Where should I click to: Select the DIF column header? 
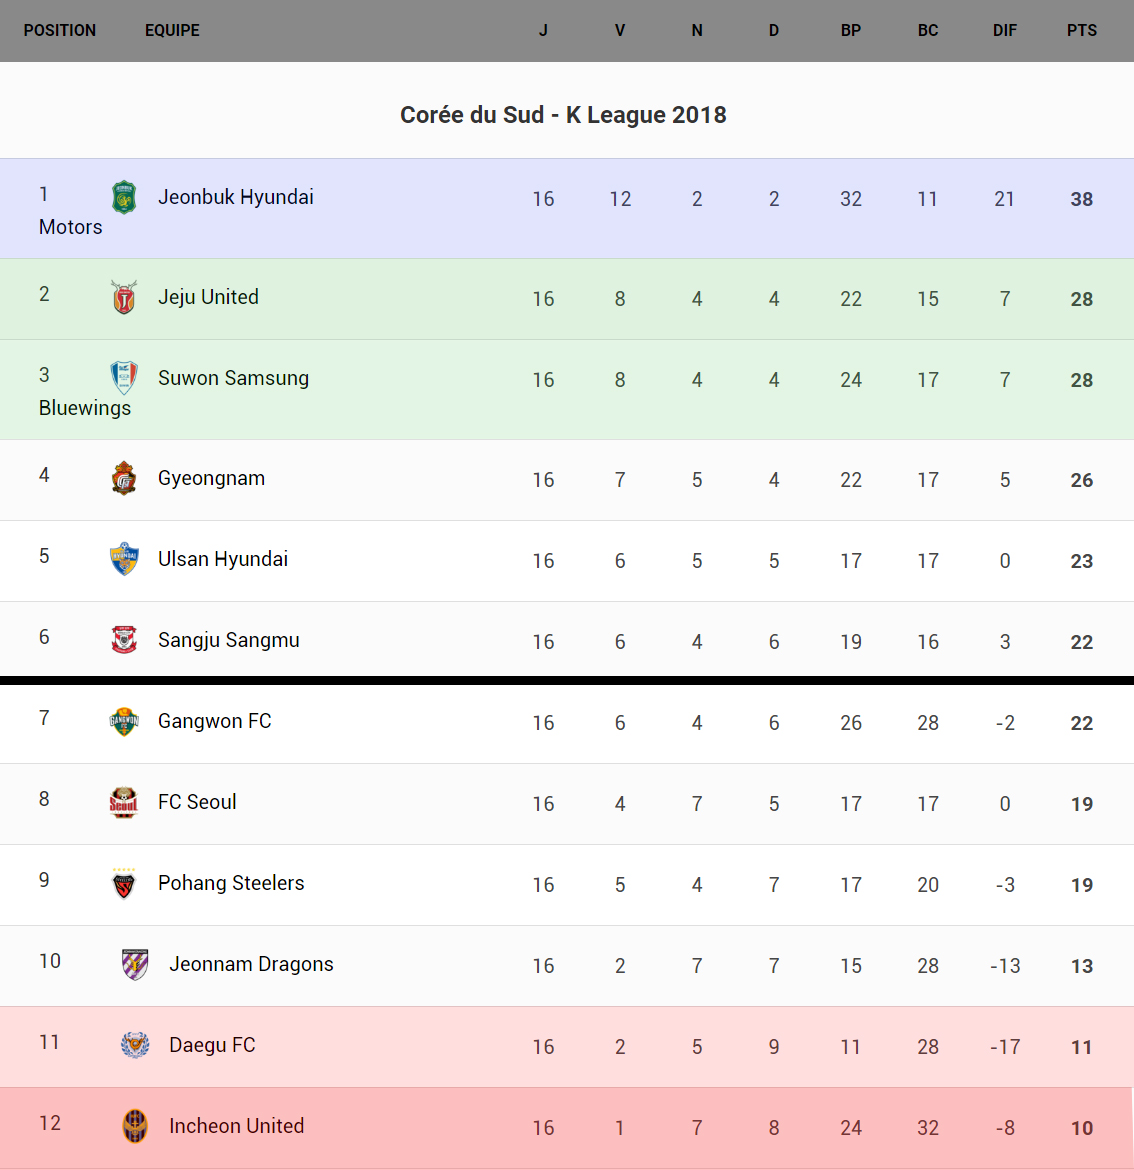1005,31
